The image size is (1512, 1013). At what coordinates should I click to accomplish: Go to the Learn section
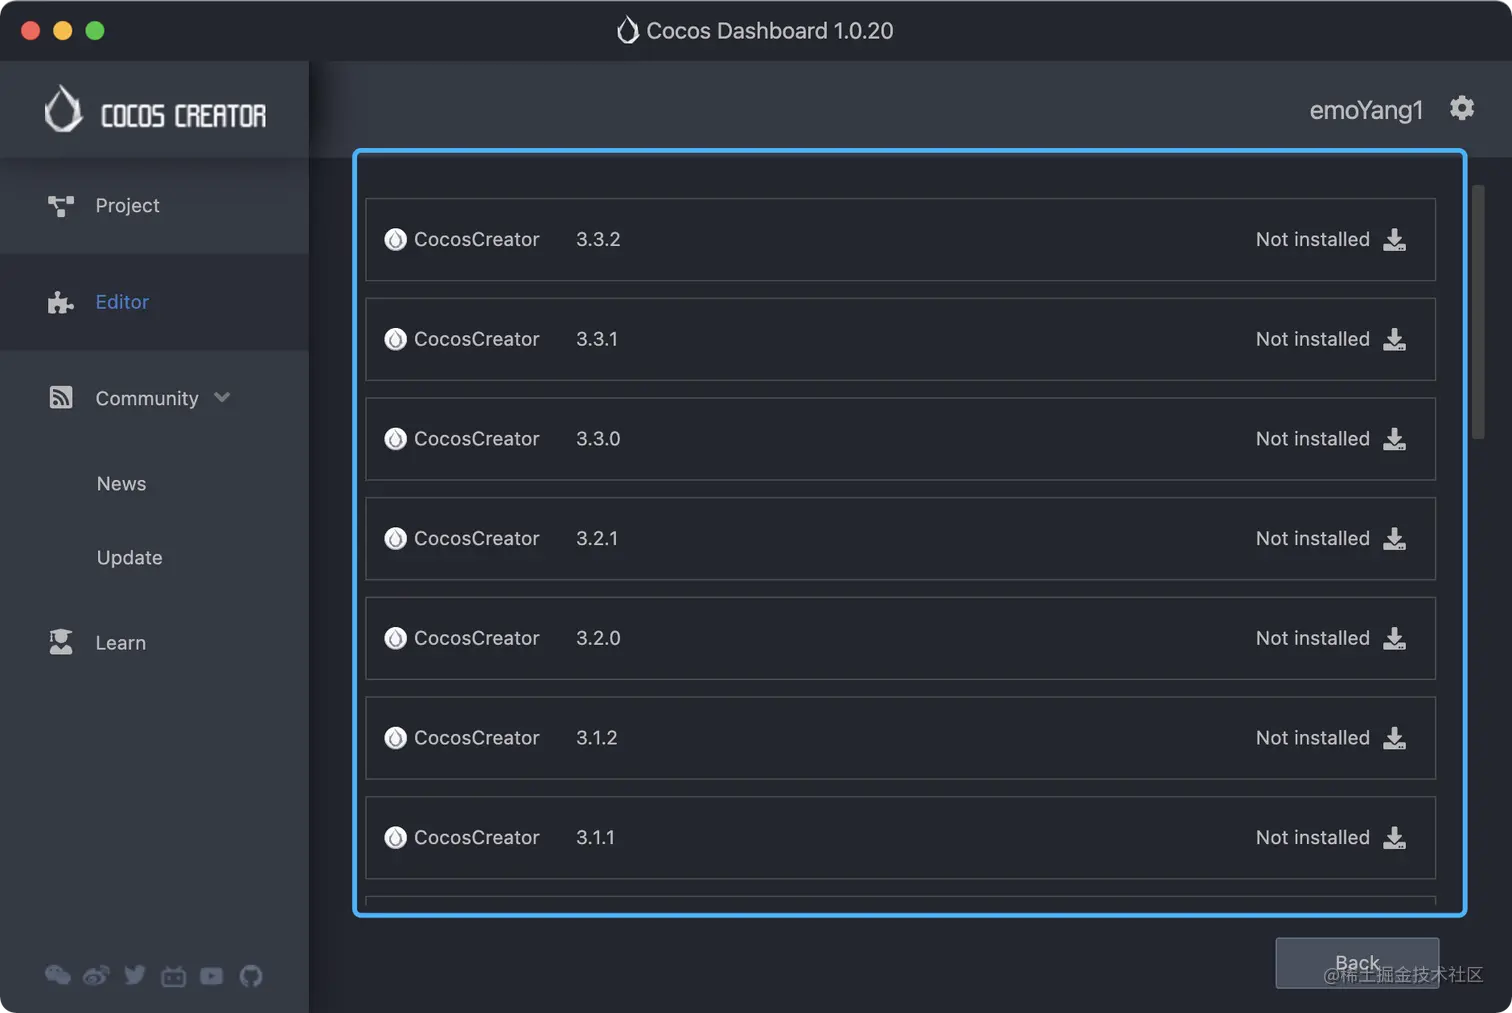pos(120,643)
